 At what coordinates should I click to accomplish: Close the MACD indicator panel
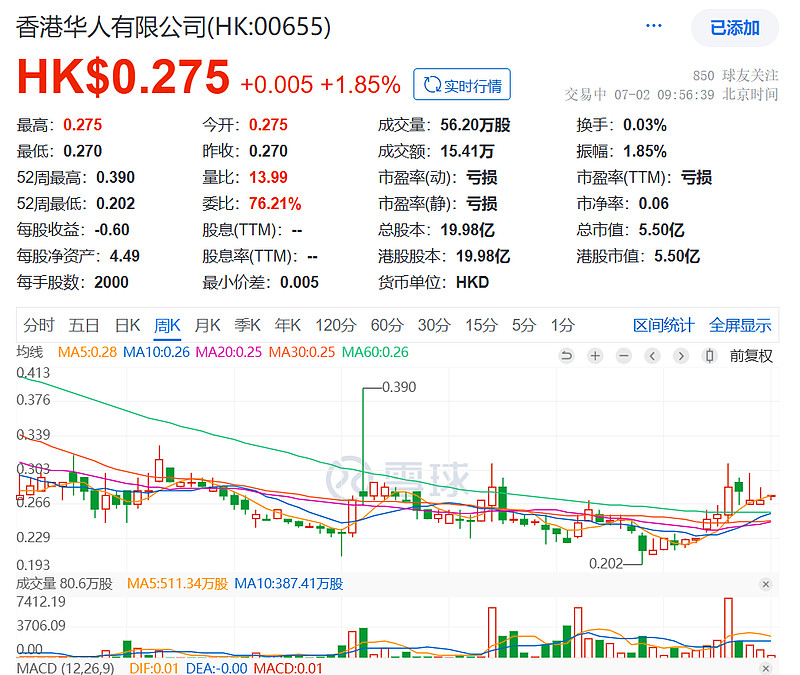765,668
